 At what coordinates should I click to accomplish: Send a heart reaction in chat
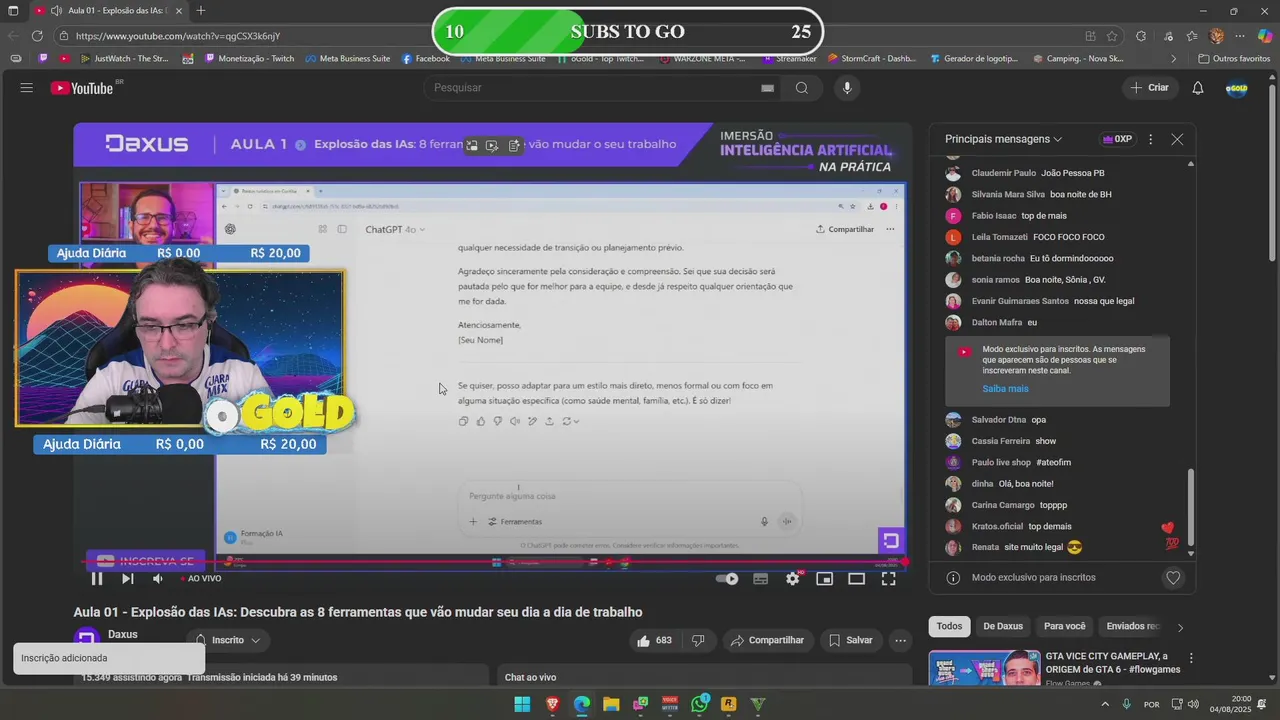coord(1173,578)
